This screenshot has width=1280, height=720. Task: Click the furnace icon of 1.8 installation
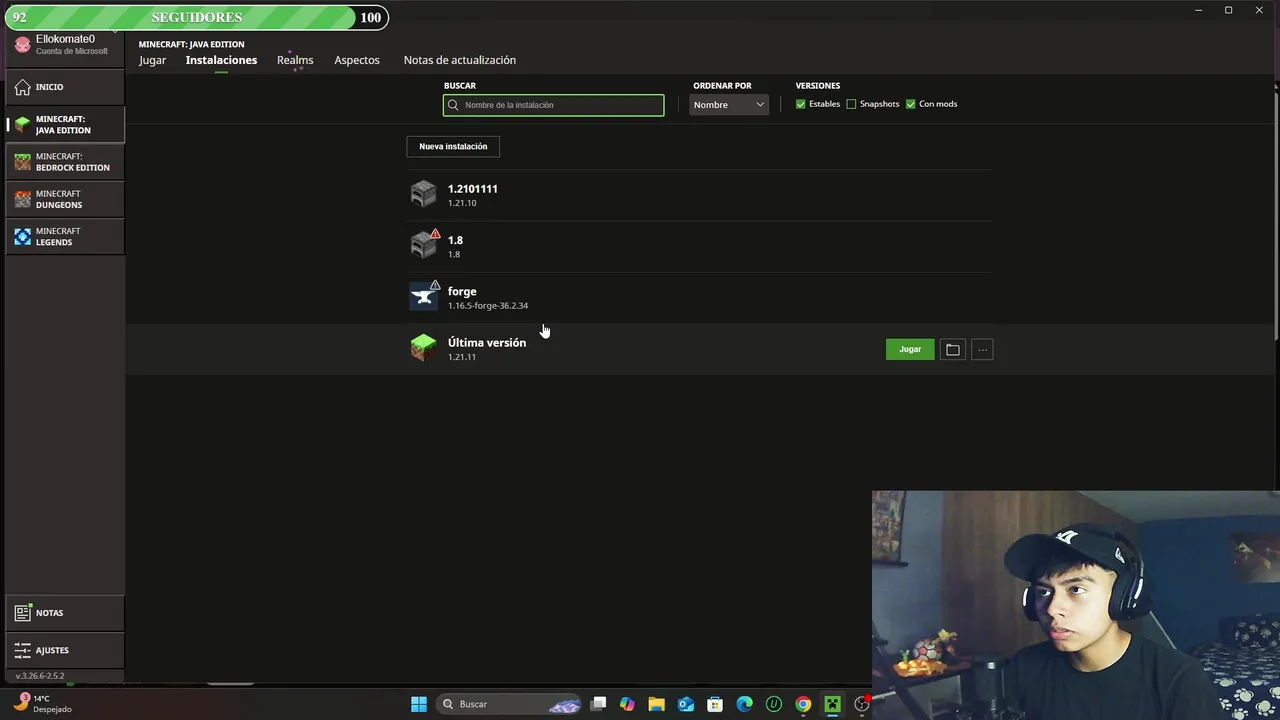424,245
